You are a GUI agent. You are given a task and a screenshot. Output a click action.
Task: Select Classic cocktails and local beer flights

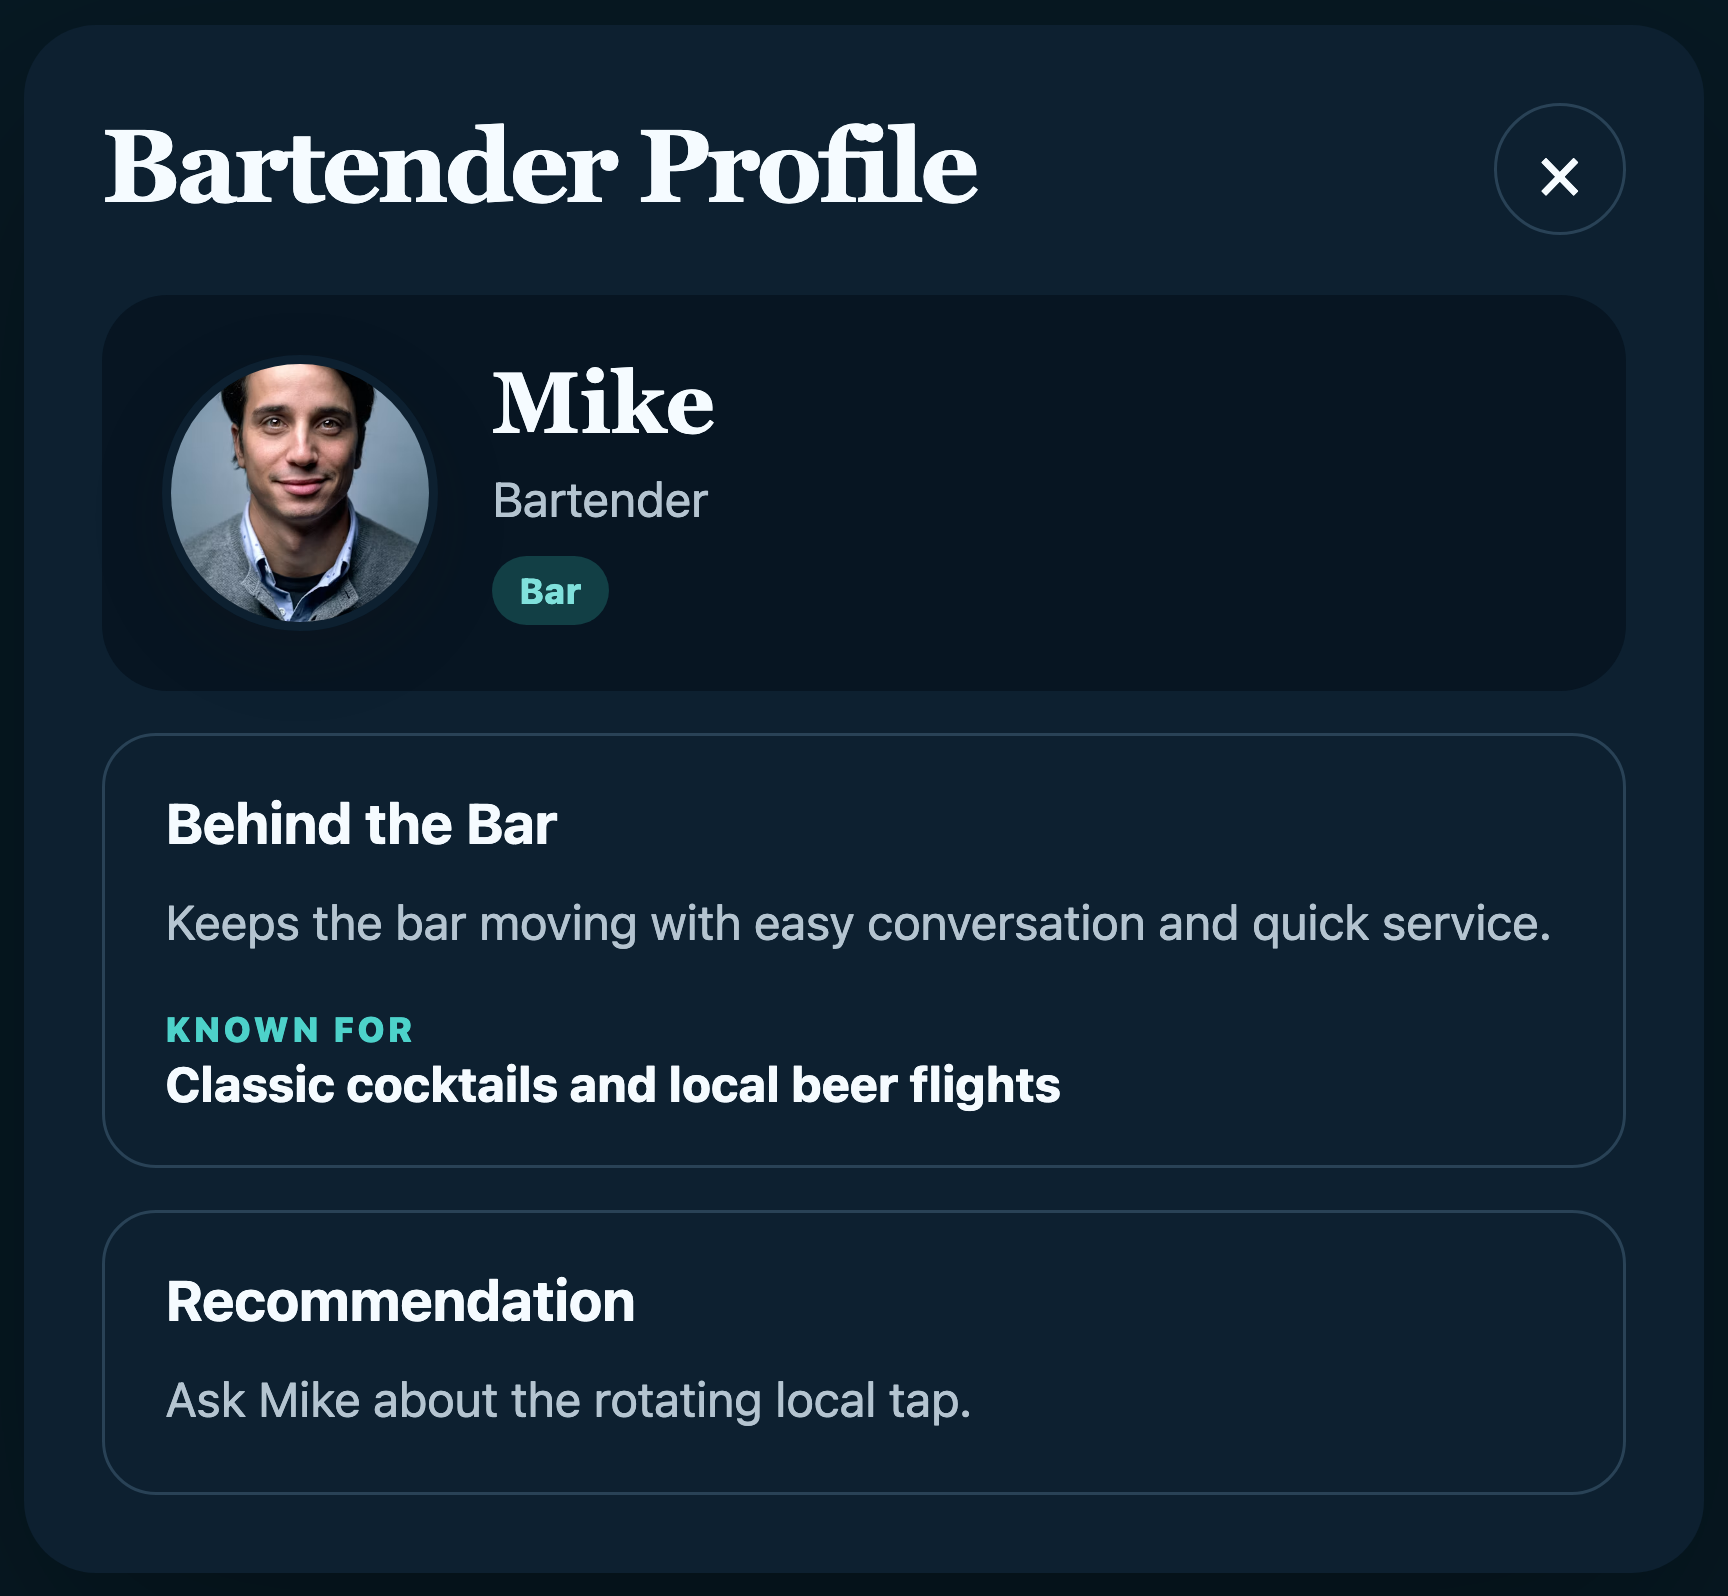pos(613,1086)
